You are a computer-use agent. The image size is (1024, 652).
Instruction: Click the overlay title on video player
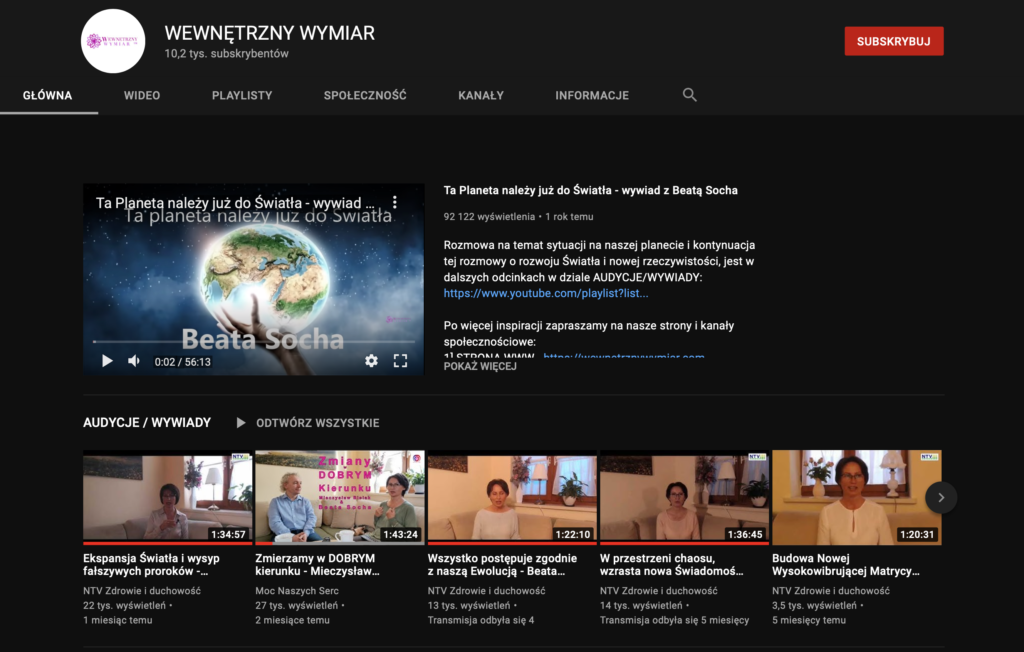(x=235, y=203)
